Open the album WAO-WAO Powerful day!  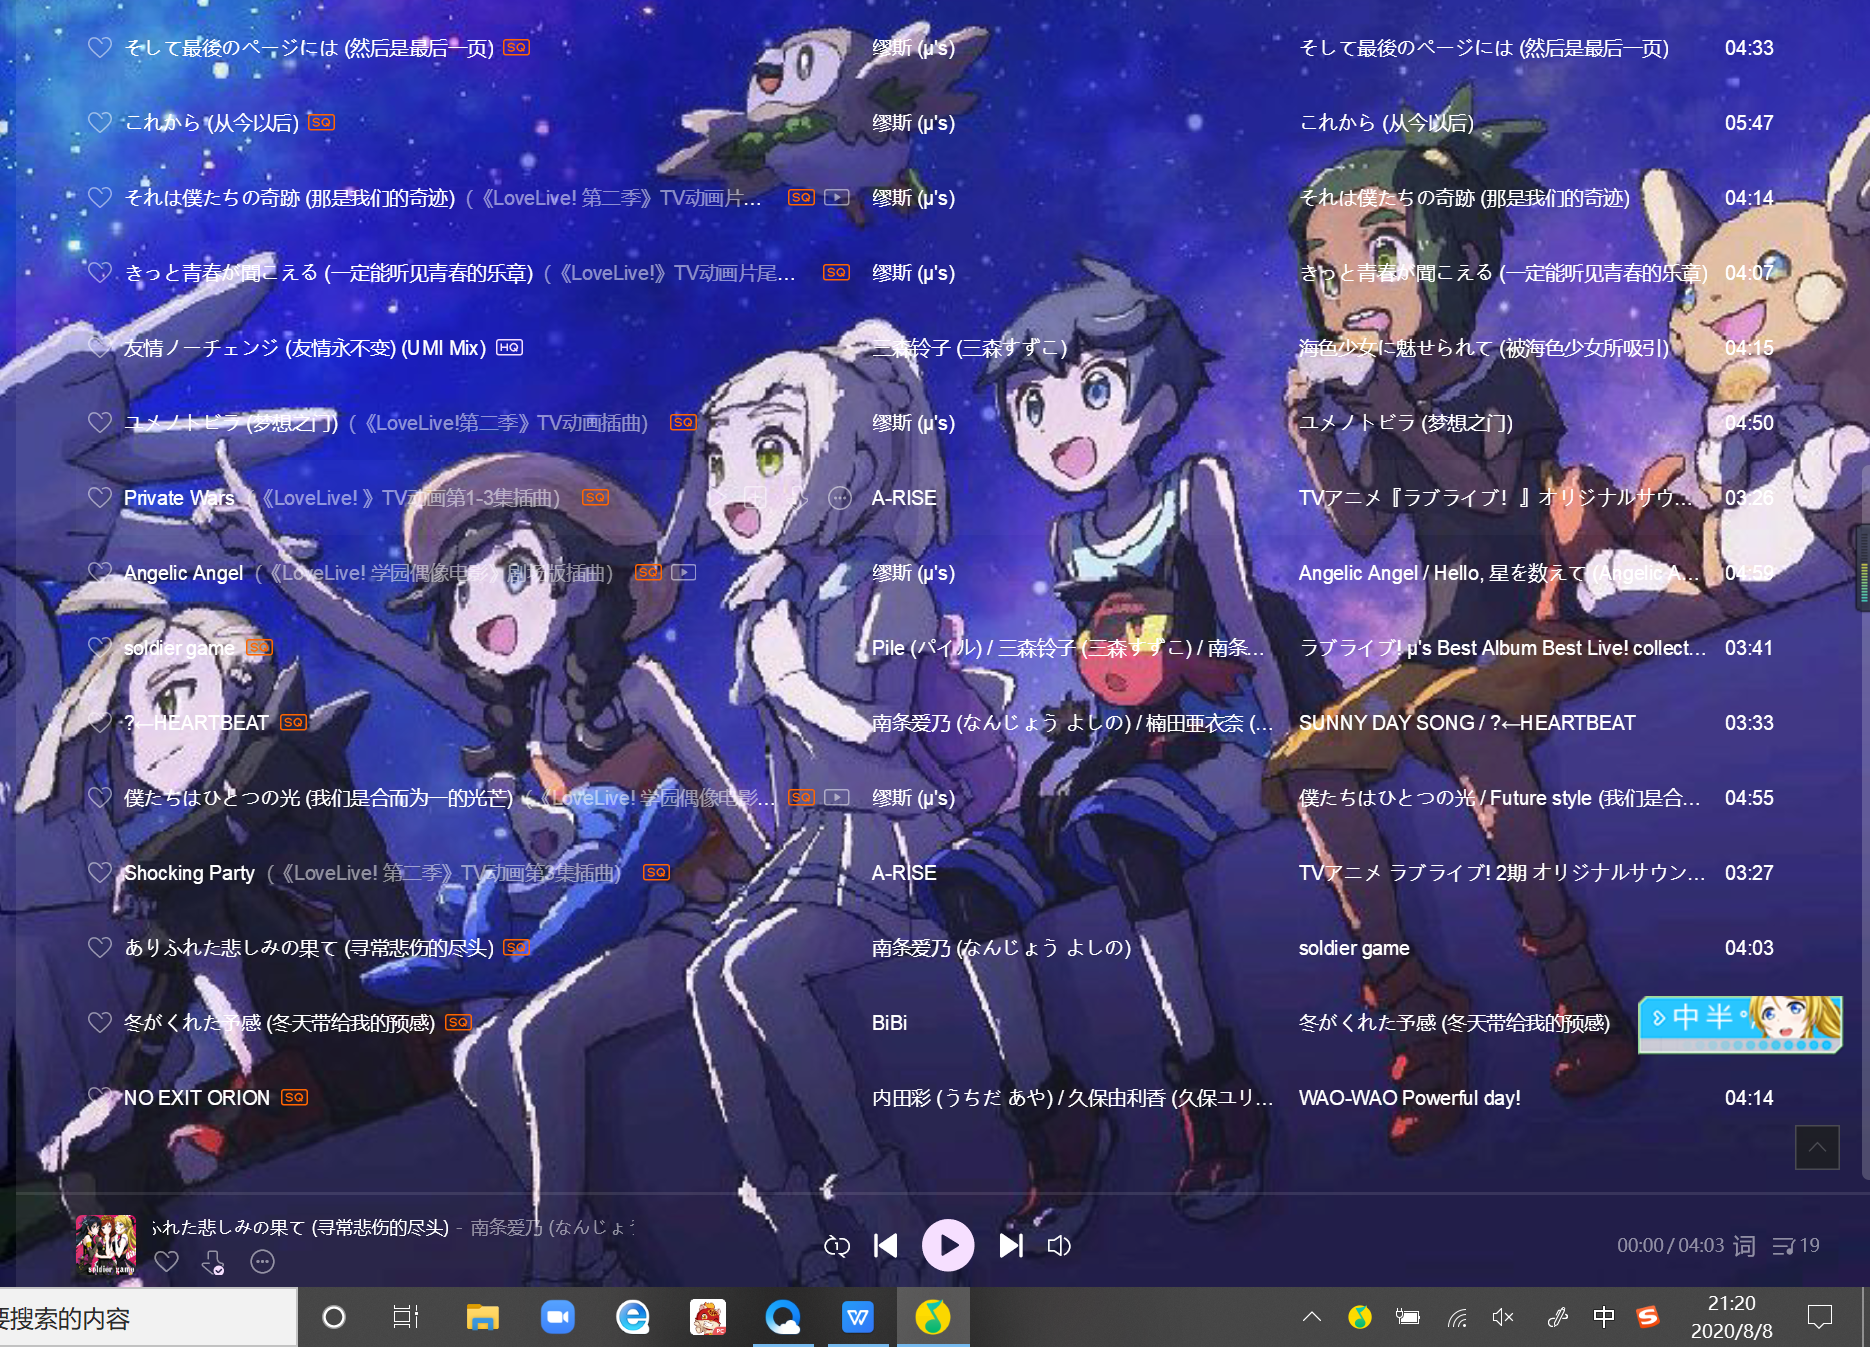pyautogui.click(x=1410, y=1098)
